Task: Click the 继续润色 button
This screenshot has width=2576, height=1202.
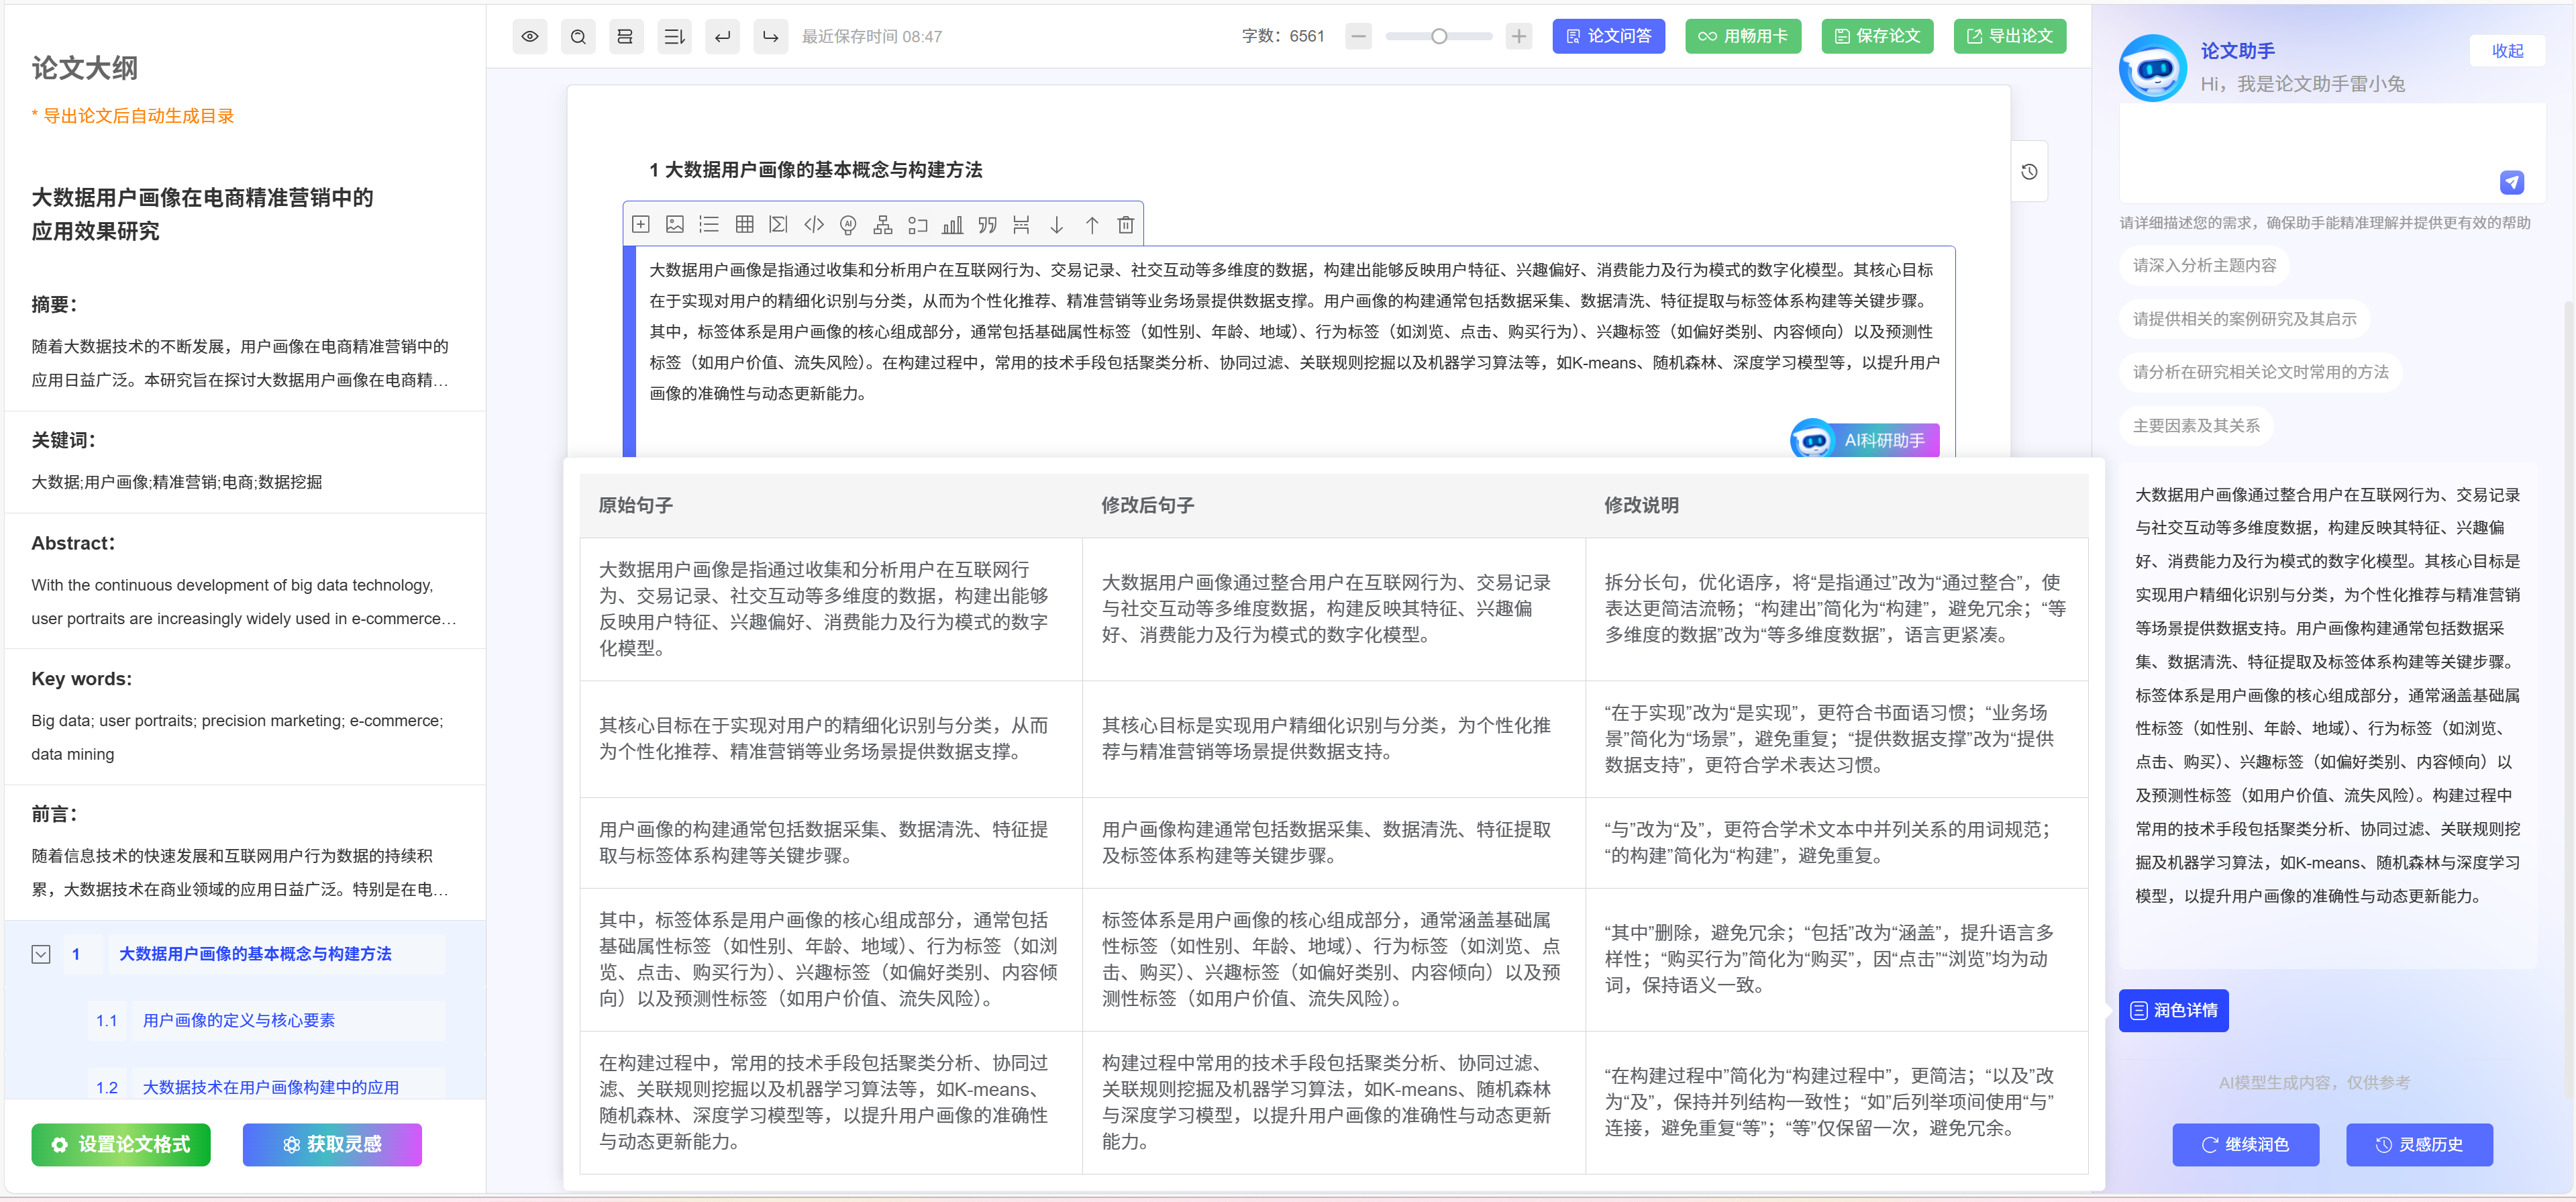Action: [2245, 1144]
